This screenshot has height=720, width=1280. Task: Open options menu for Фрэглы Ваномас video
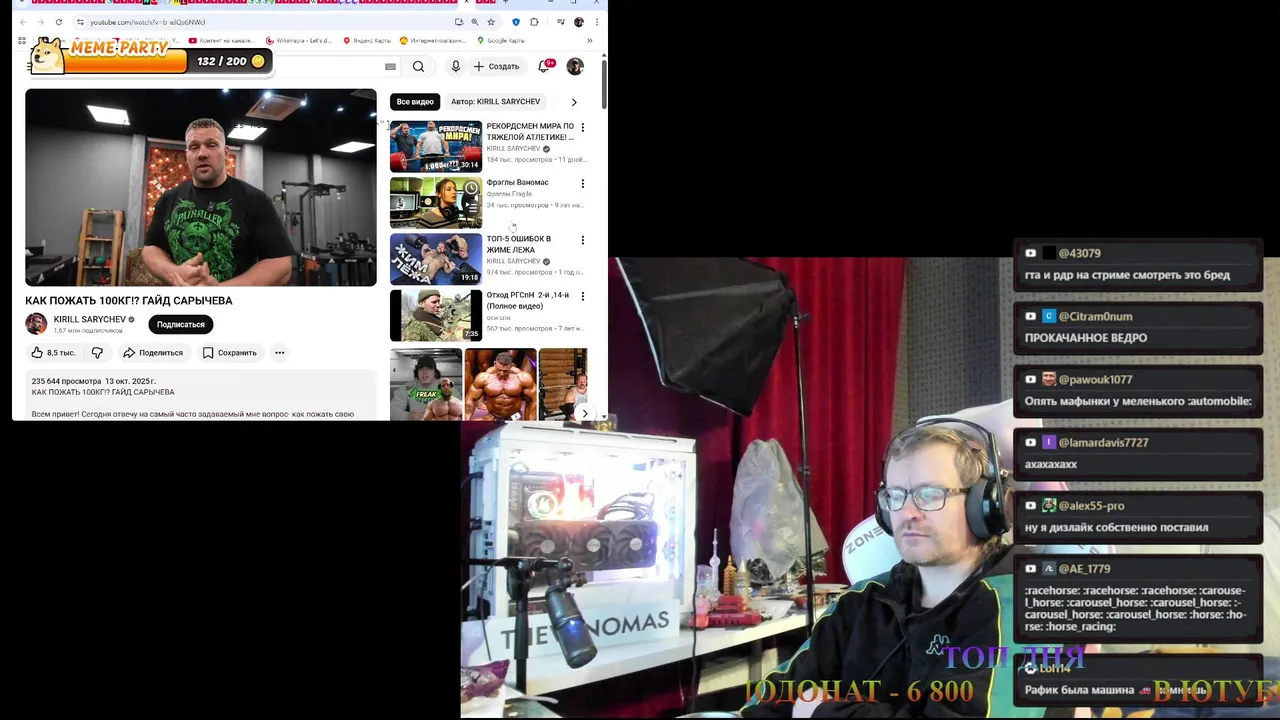point(582,184)
